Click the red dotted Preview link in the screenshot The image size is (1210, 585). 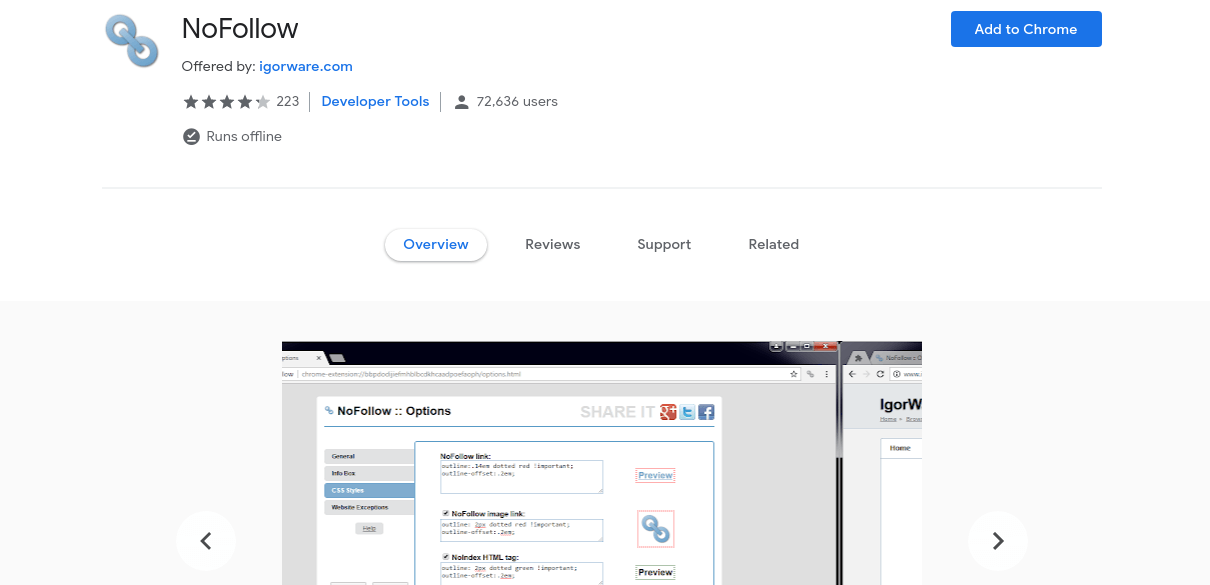[x=655, y=475]
